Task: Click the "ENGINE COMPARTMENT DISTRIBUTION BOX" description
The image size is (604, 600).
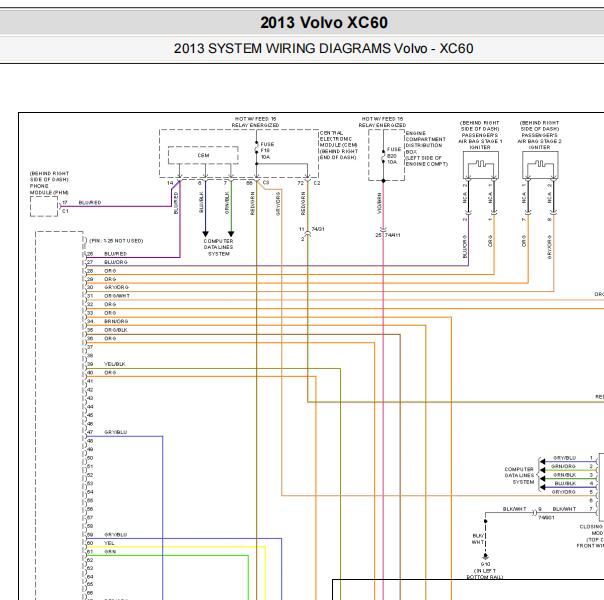Action: pyautogui.click(x=426, y=149)
